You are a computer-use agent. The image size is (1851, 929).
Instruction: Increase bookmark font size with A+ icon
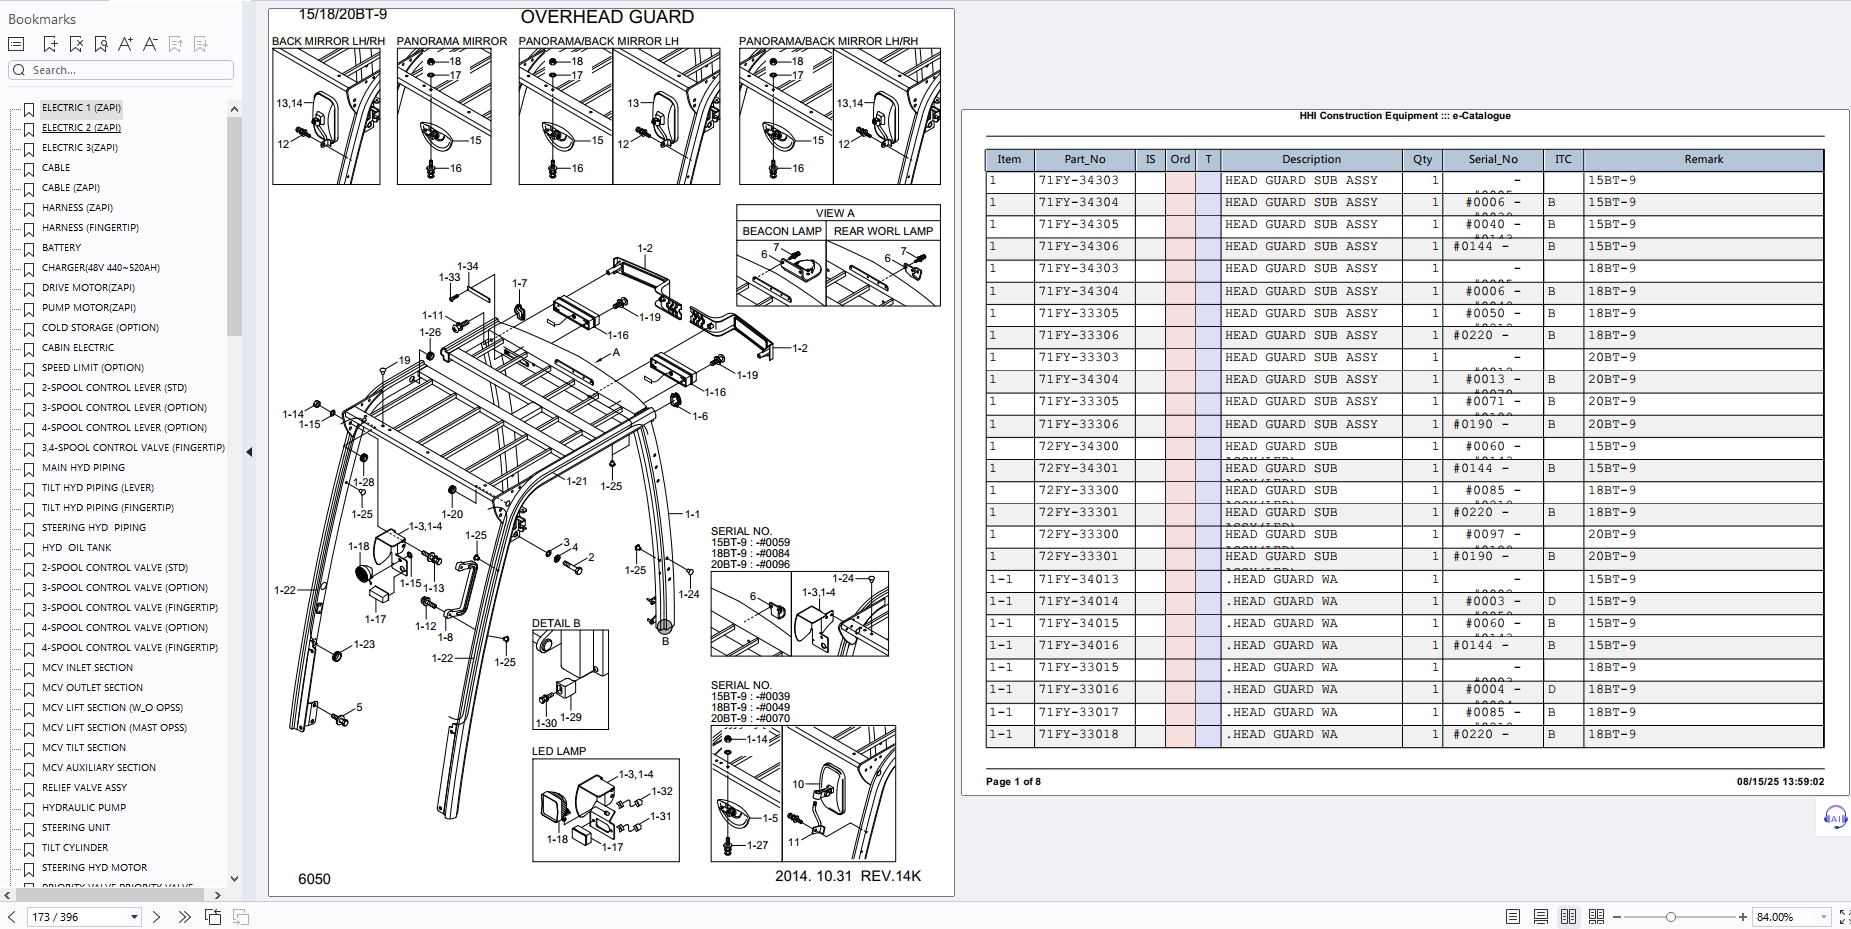point(125,44)
